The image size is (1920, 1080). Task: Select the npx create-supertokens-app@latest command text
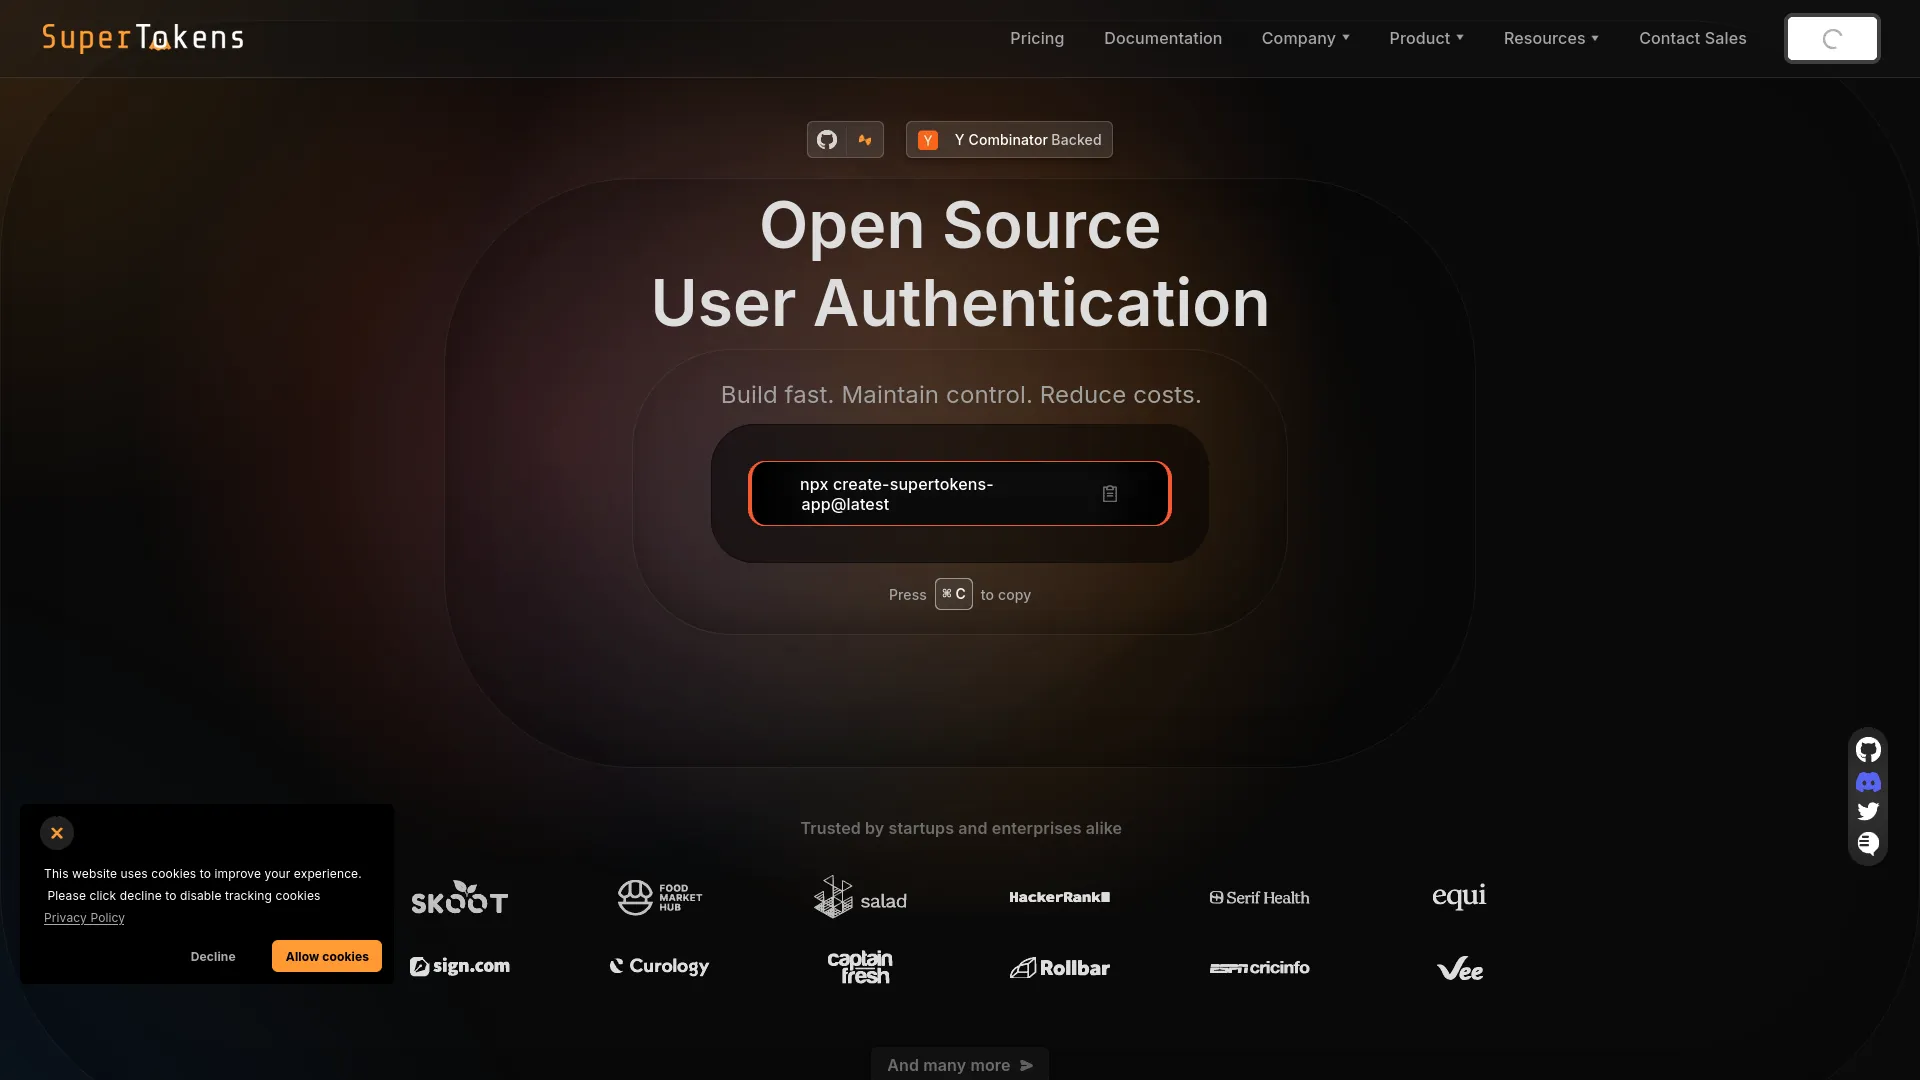coord(896,494)
